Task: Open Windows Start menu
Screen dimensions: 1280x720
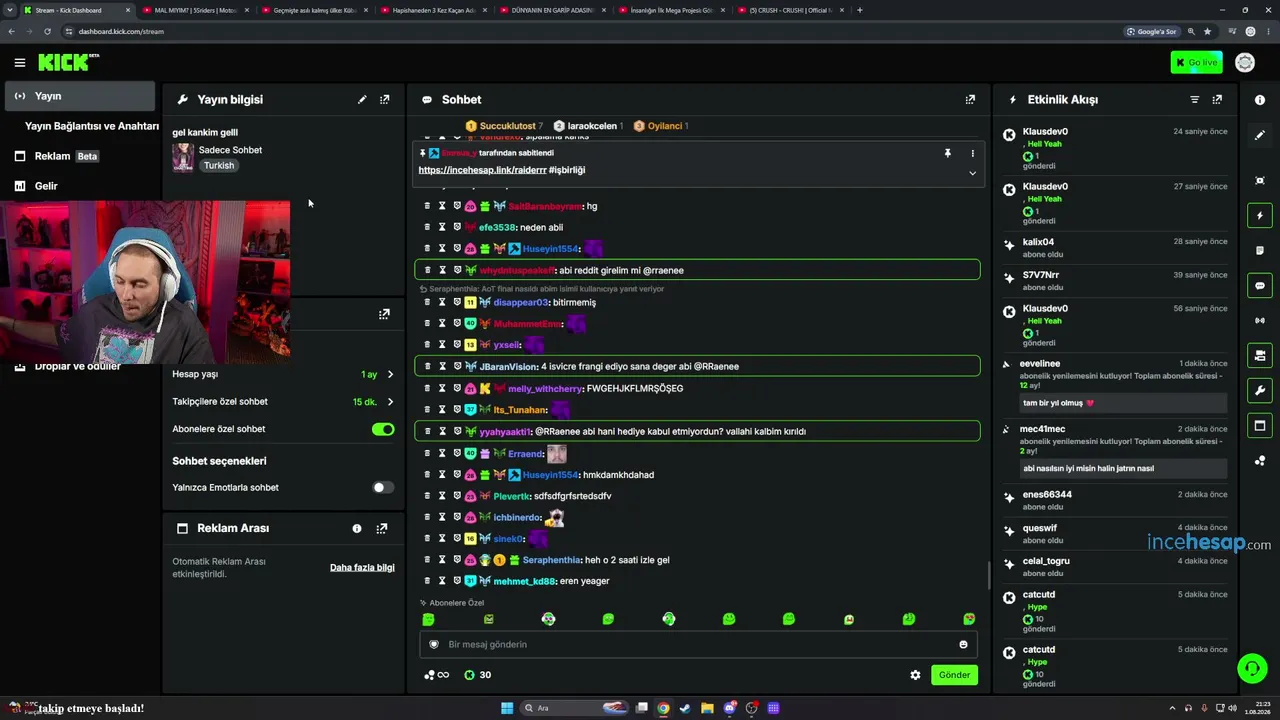Action: click(x=507, y=708)
